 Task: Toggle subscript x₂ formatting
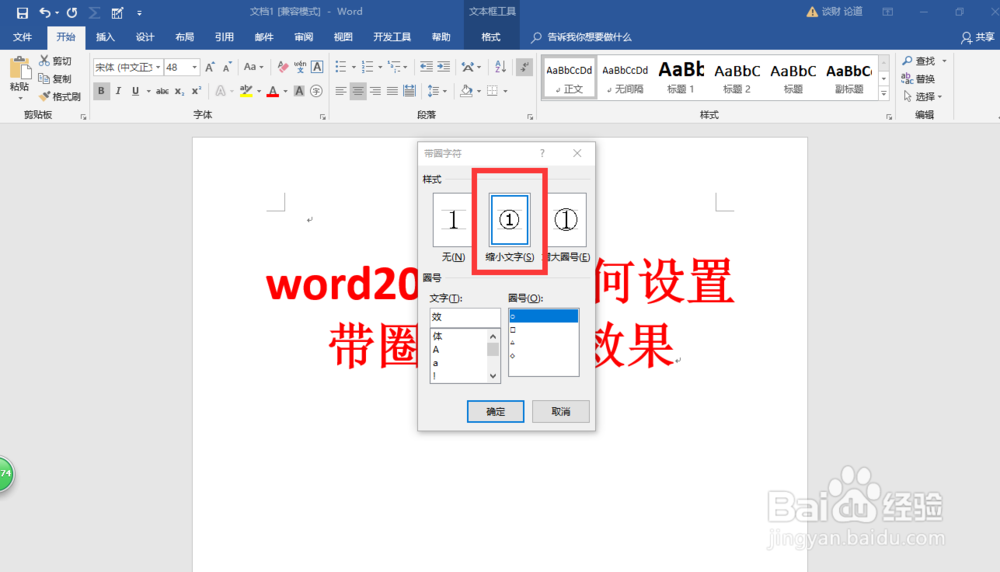click(x=179, y=91)
